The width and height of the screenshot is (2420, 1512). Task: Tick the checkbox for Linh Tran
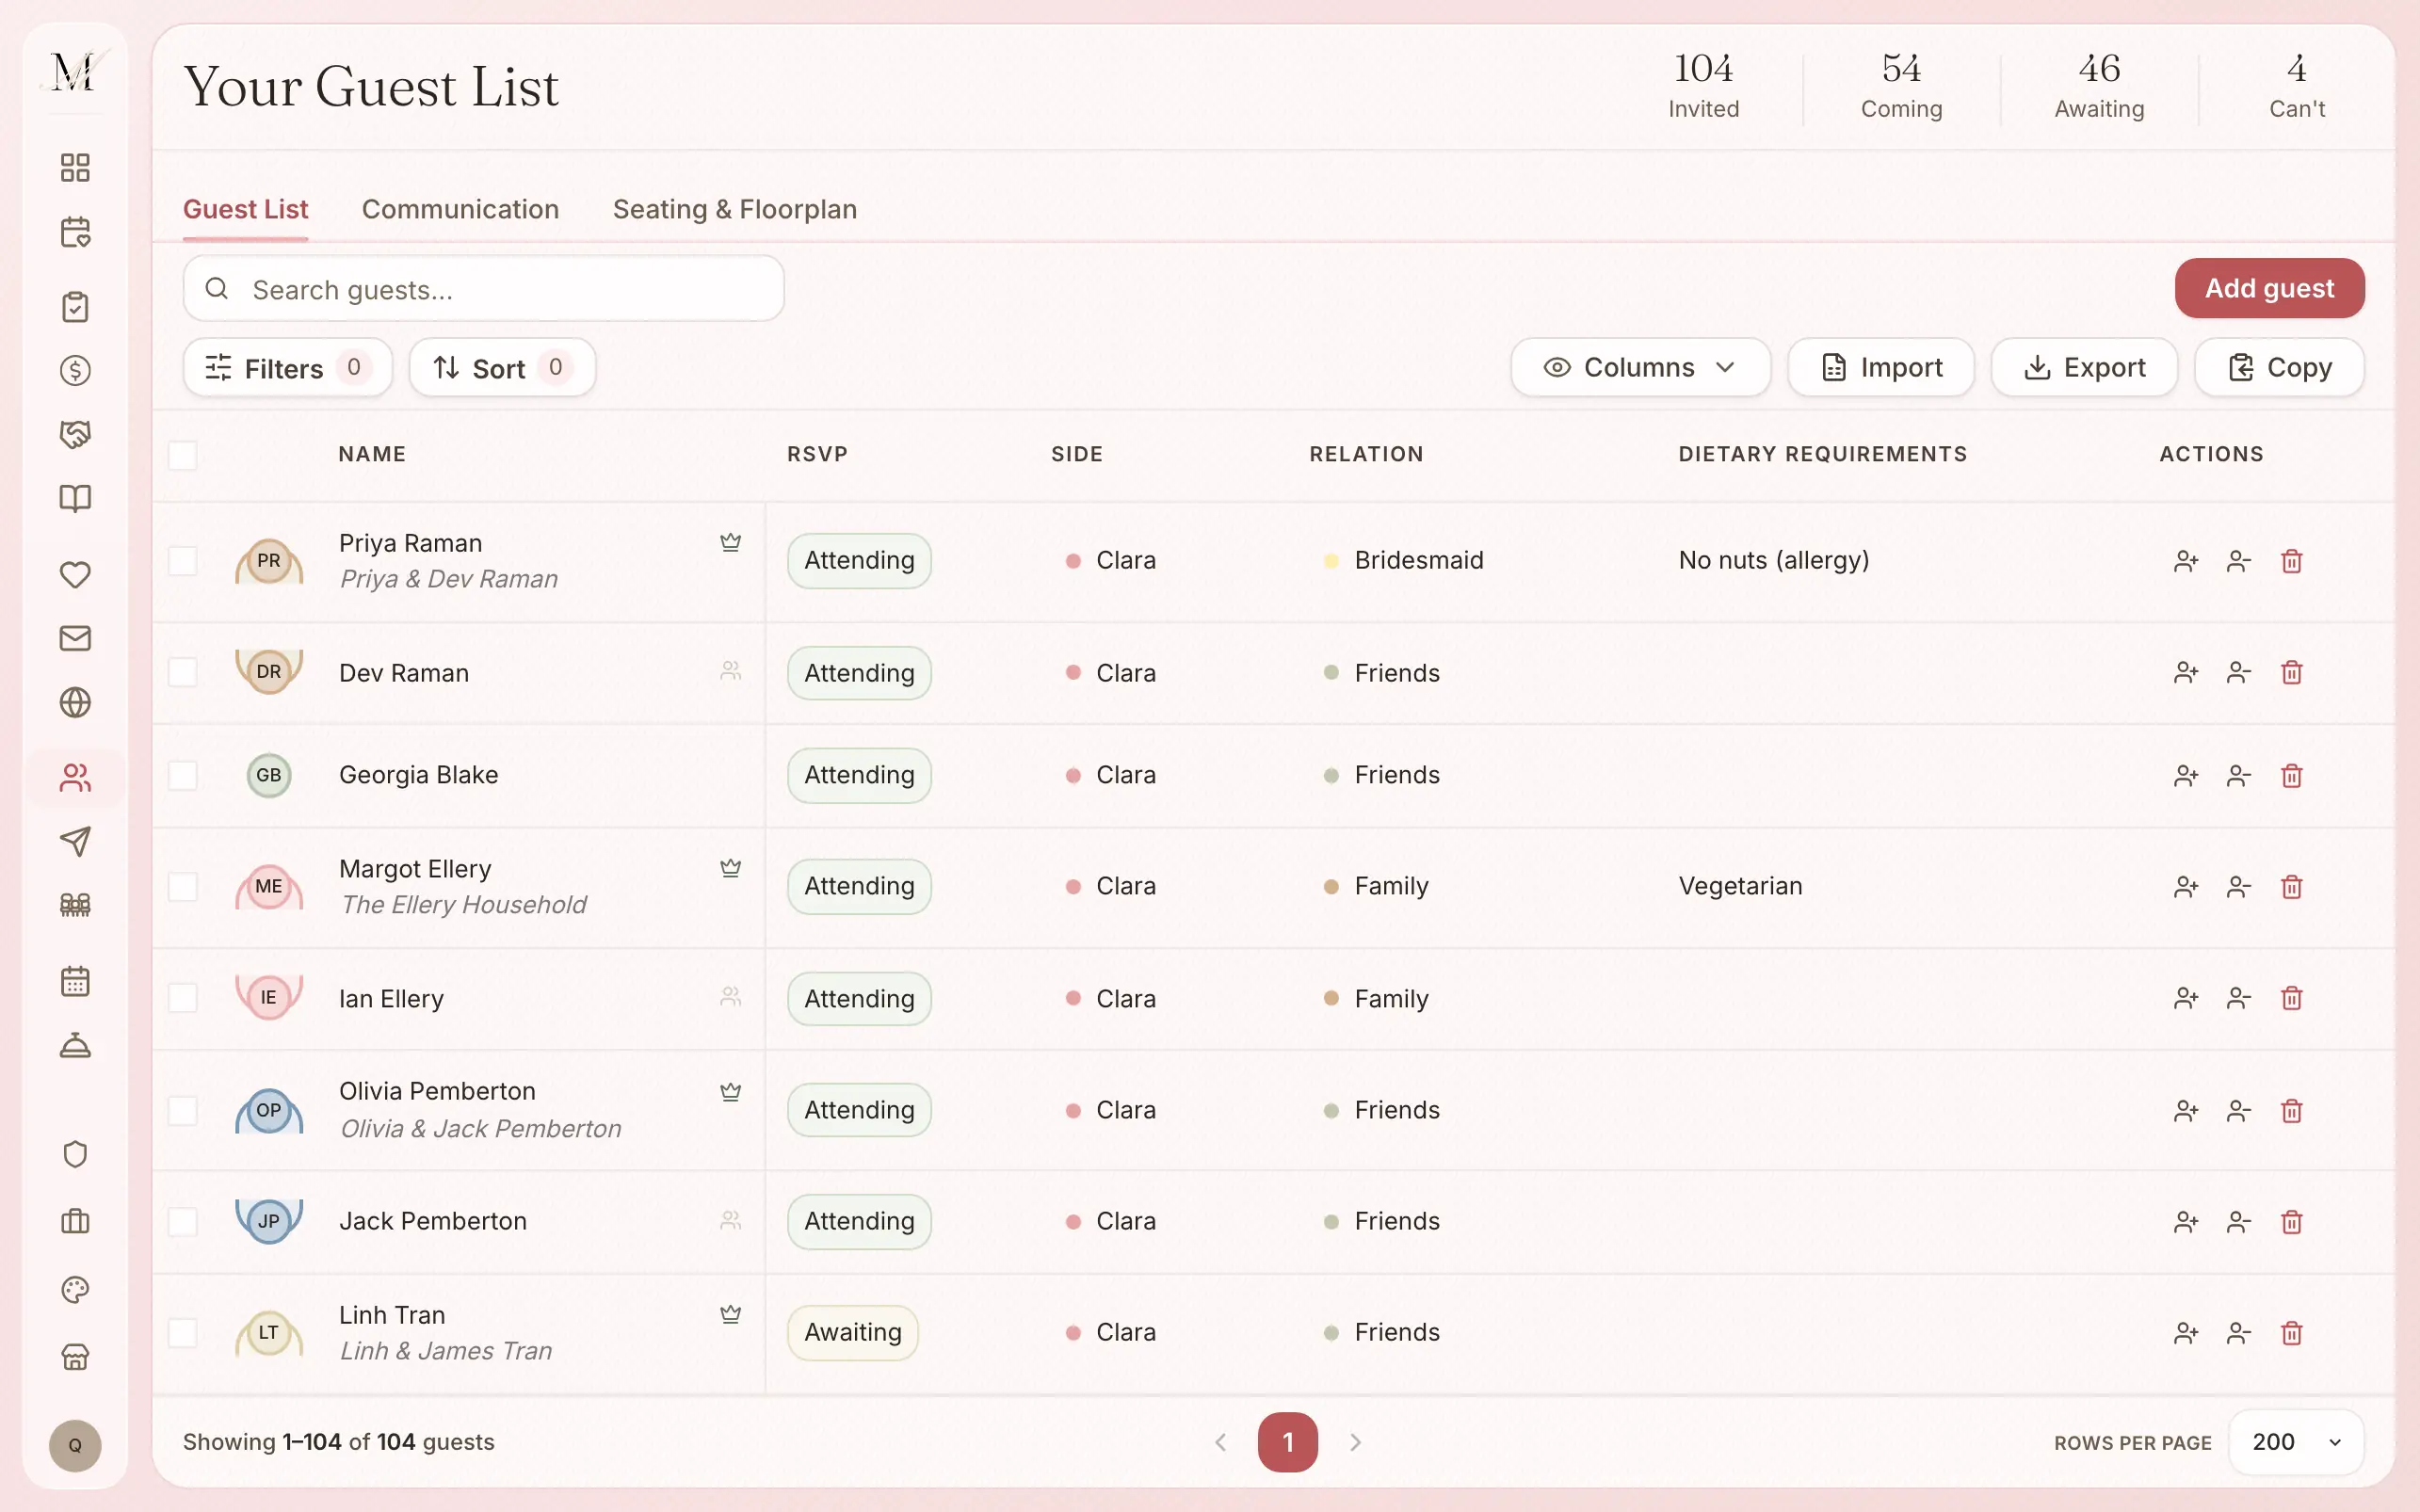[182, 1332]
